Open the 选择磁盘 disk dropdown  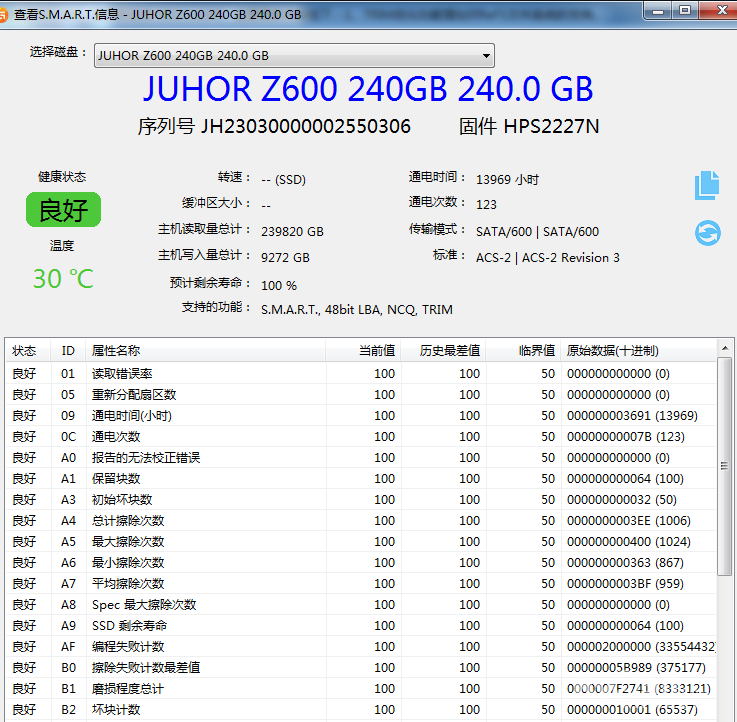click(x=294, y=56)
